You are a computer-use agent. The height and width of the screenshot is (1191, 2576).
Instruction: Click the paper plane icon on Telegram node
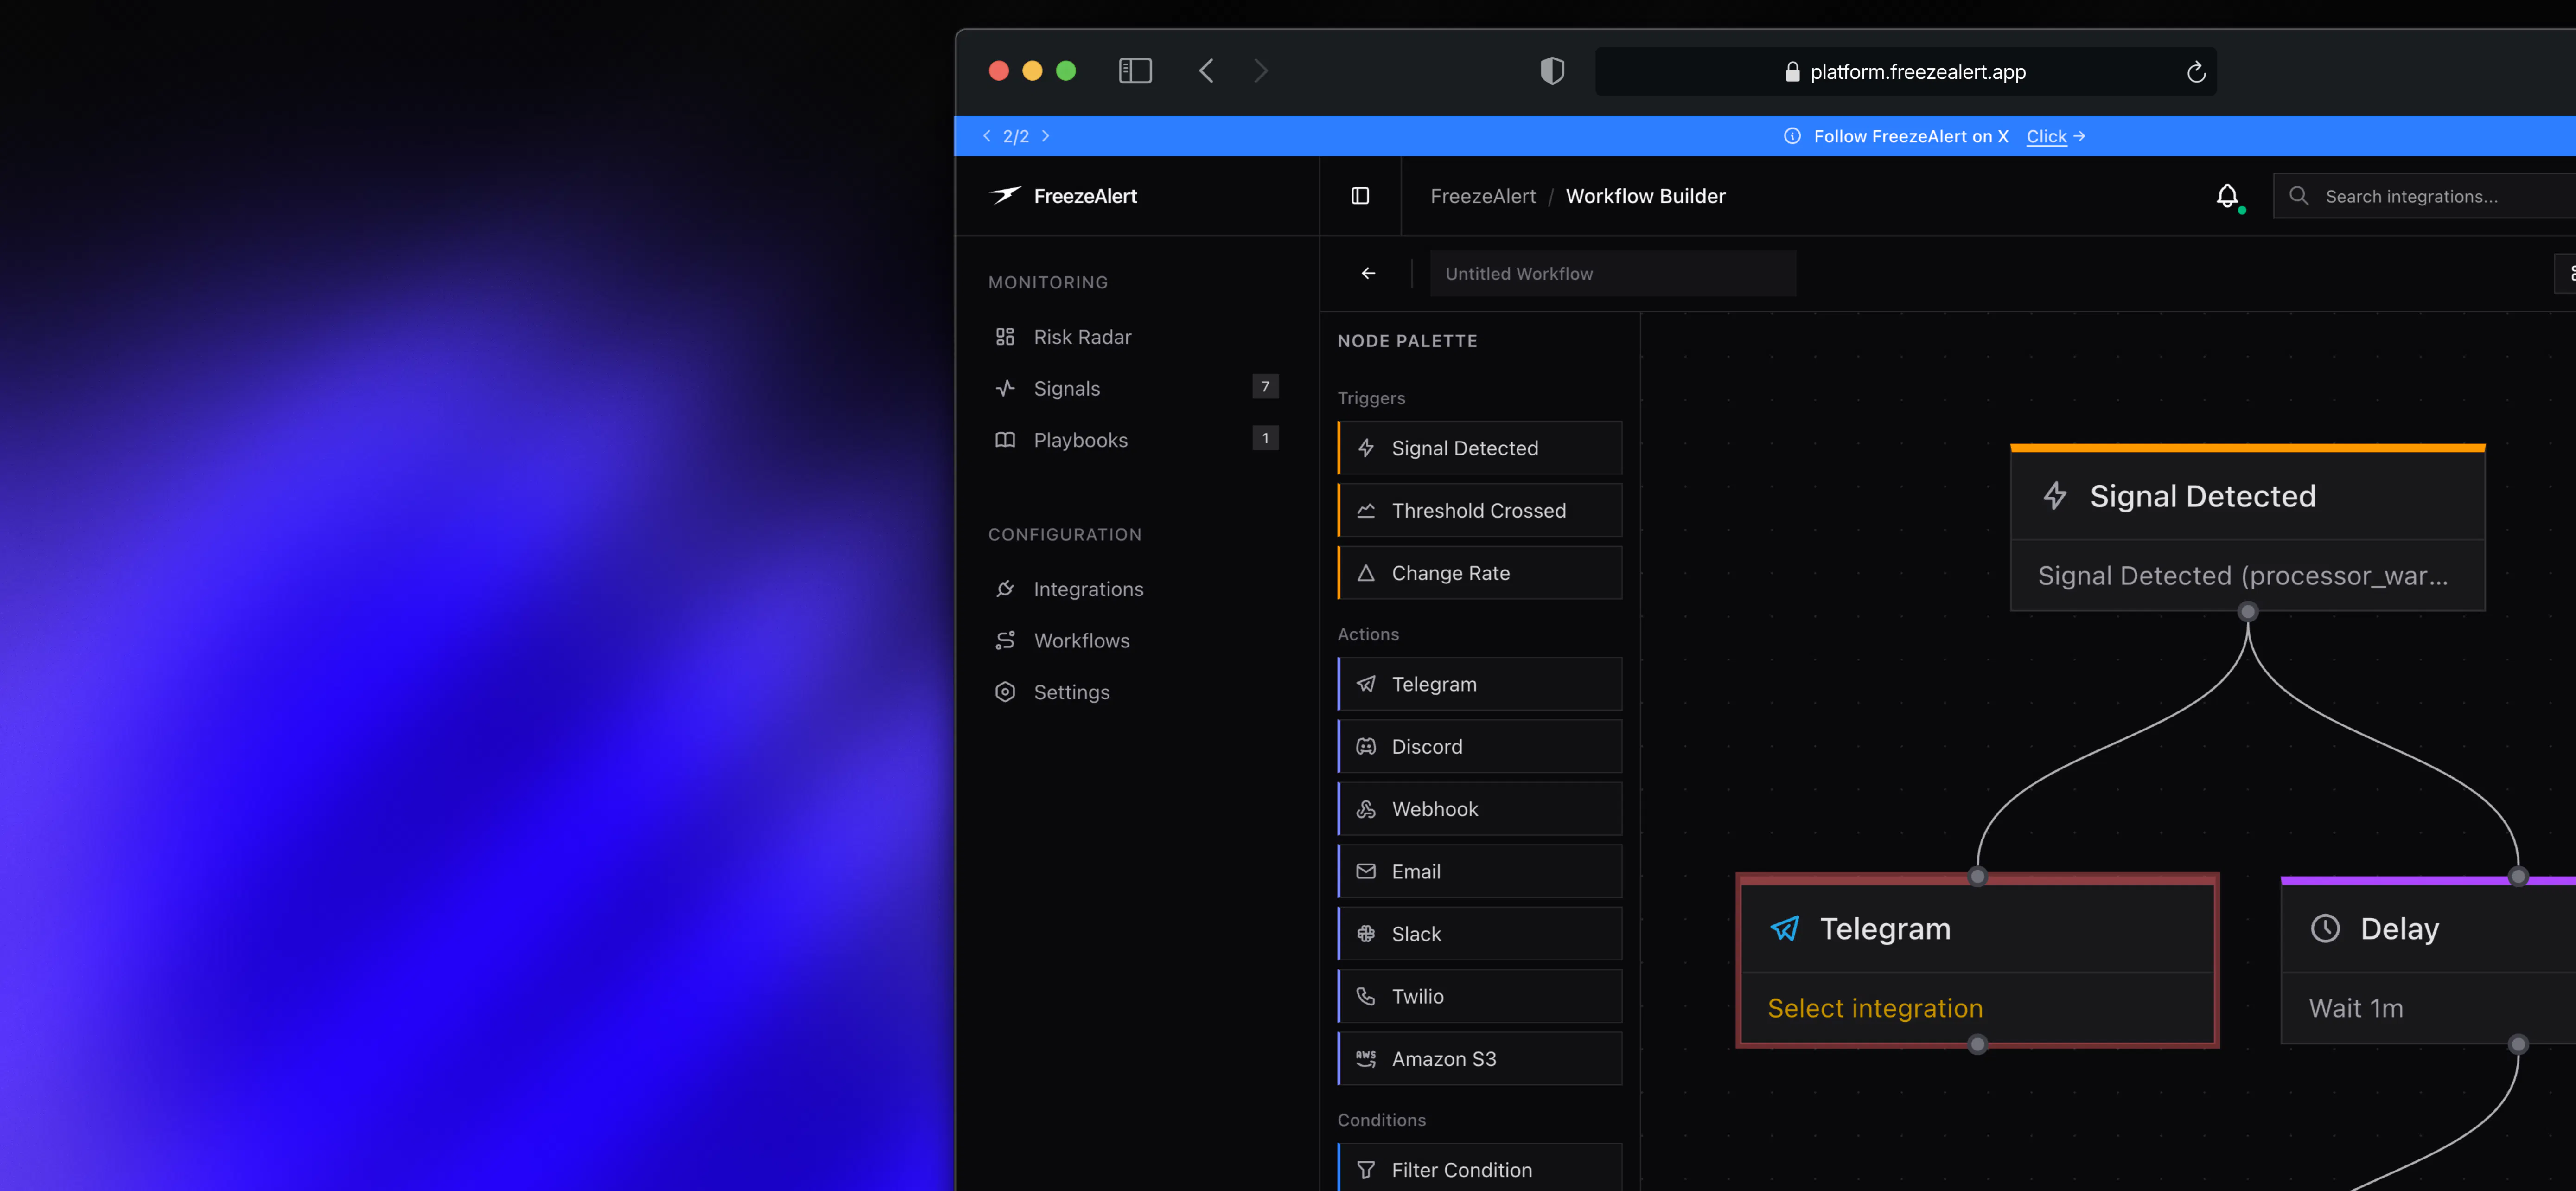[1784, 929]
